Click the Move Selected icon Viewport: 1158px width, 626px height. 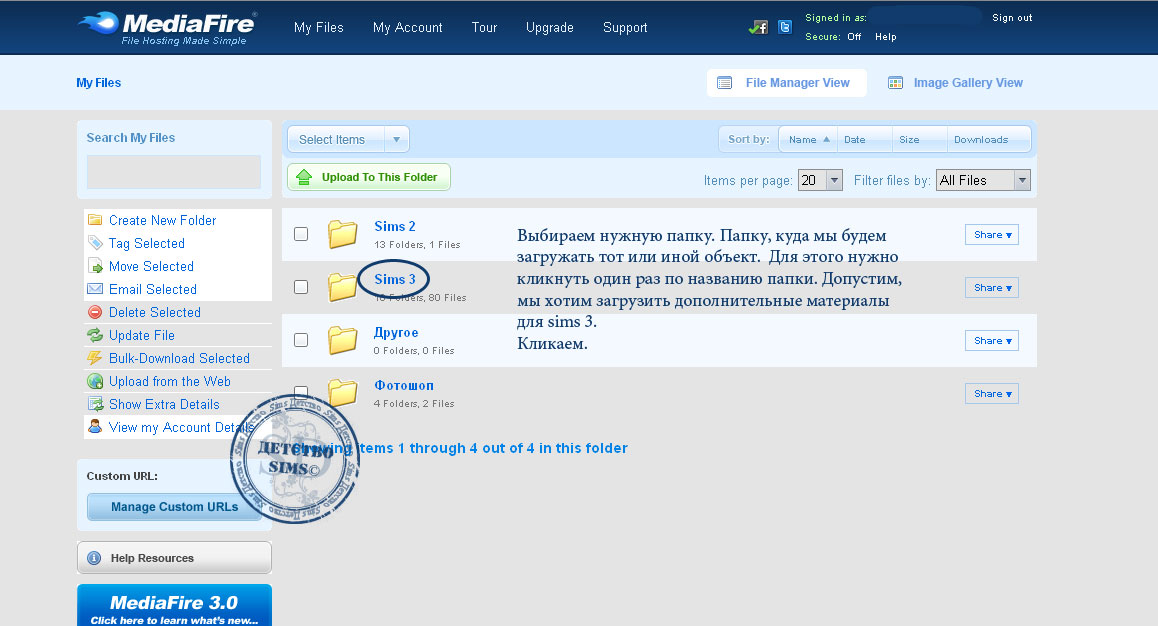pyautogui.click(x=95, y=266)
